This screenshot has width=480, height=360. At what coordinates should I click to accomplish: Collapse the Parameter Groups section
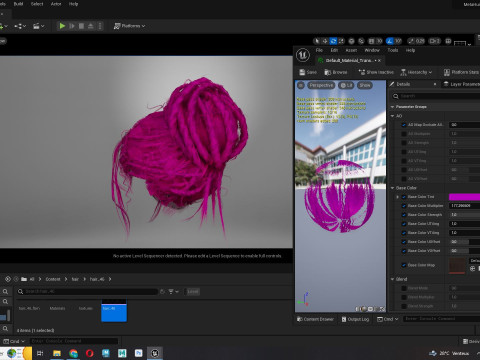coord(392,107)
